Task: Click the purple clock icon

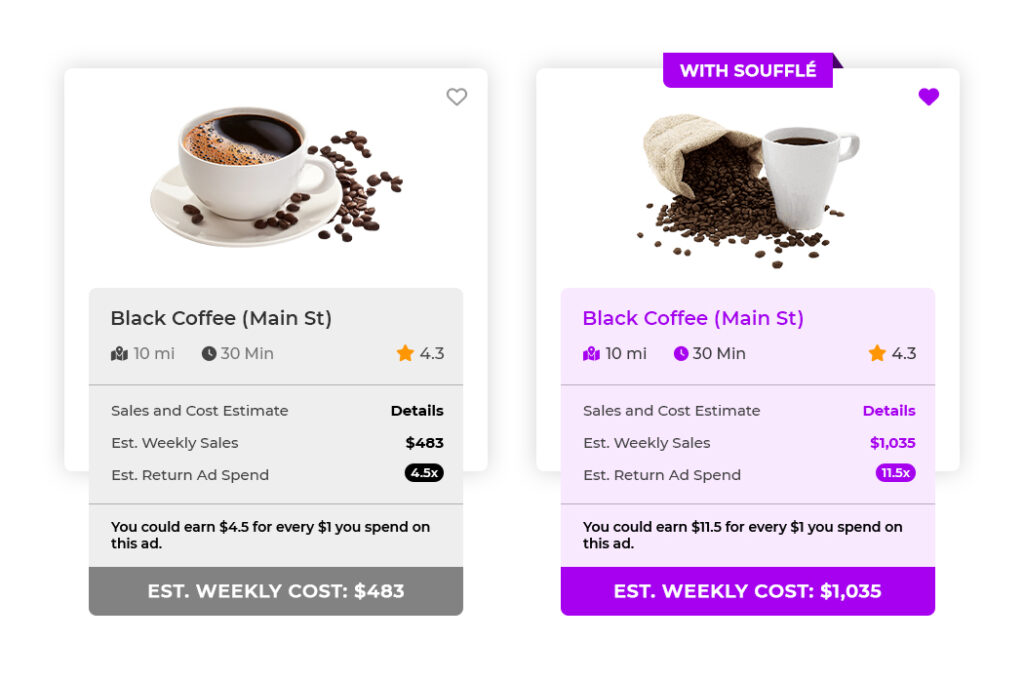Action: coord(680,354)
